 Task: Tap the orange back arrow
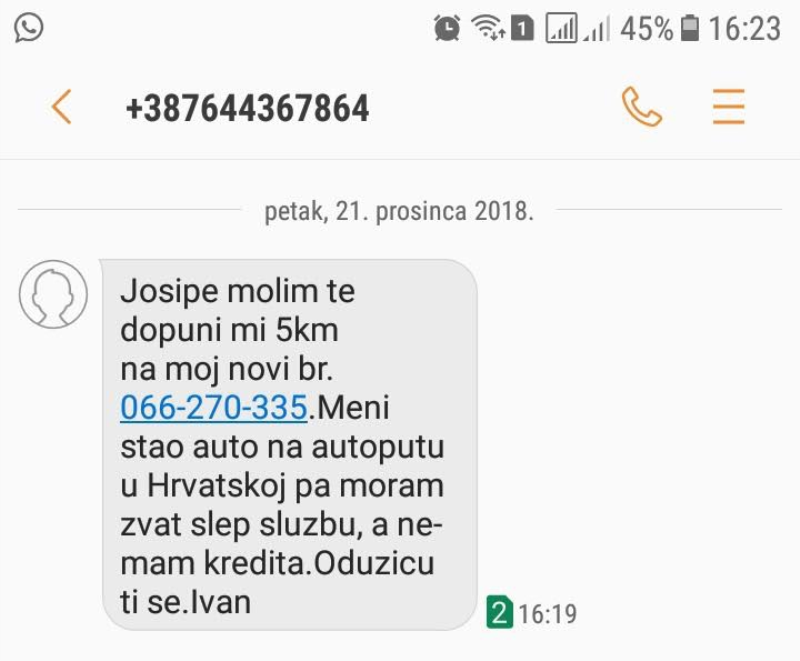pos(62,107)
